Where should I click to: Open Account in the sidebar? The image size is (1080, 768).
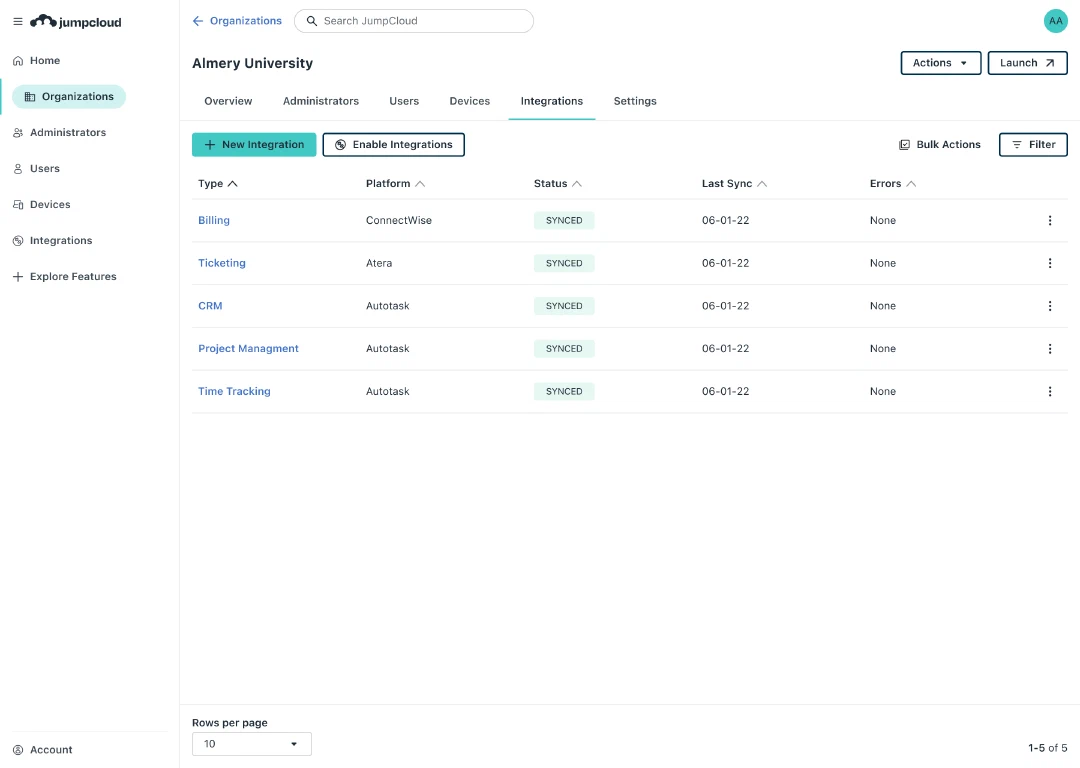point(43,749)
